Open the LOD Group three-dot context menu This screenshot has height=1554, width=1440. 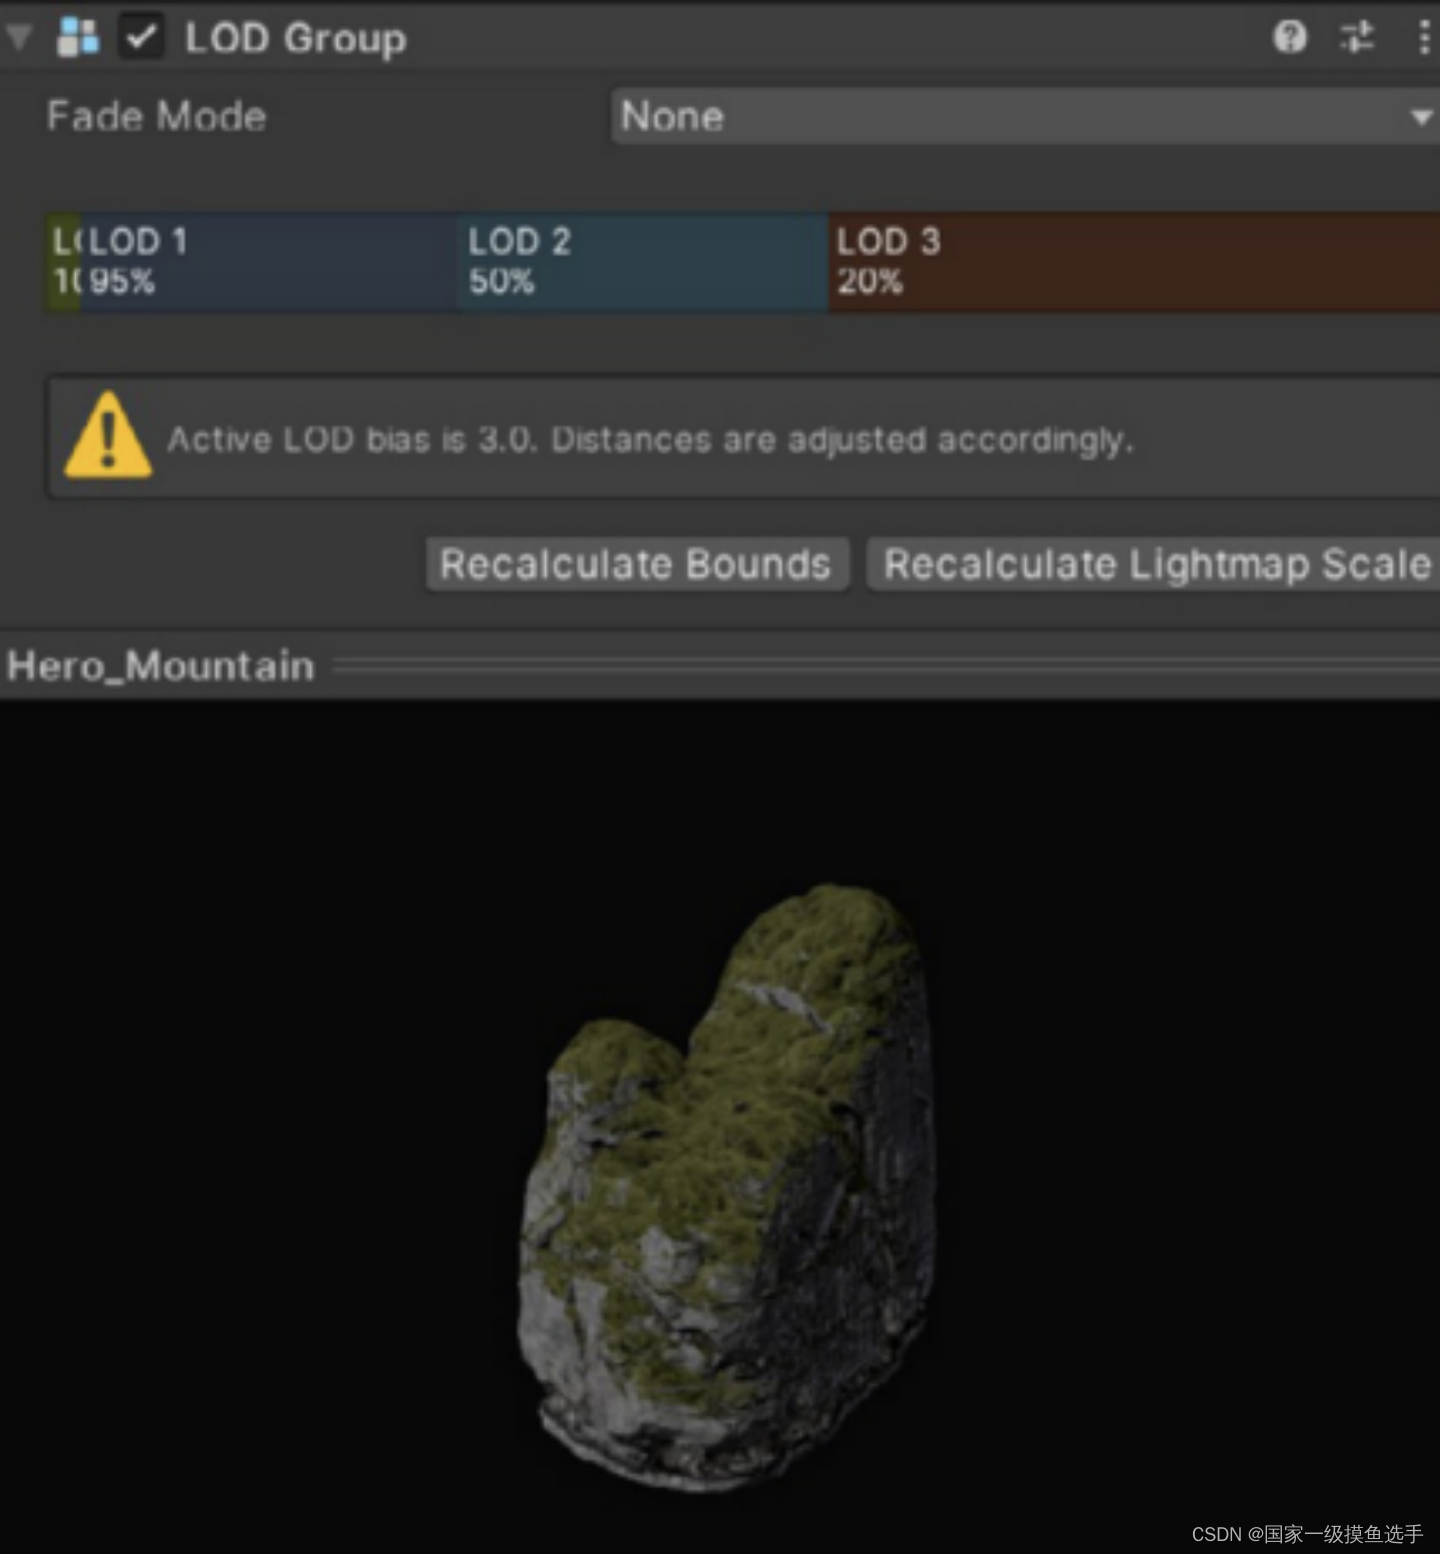tap(1424, 38)
